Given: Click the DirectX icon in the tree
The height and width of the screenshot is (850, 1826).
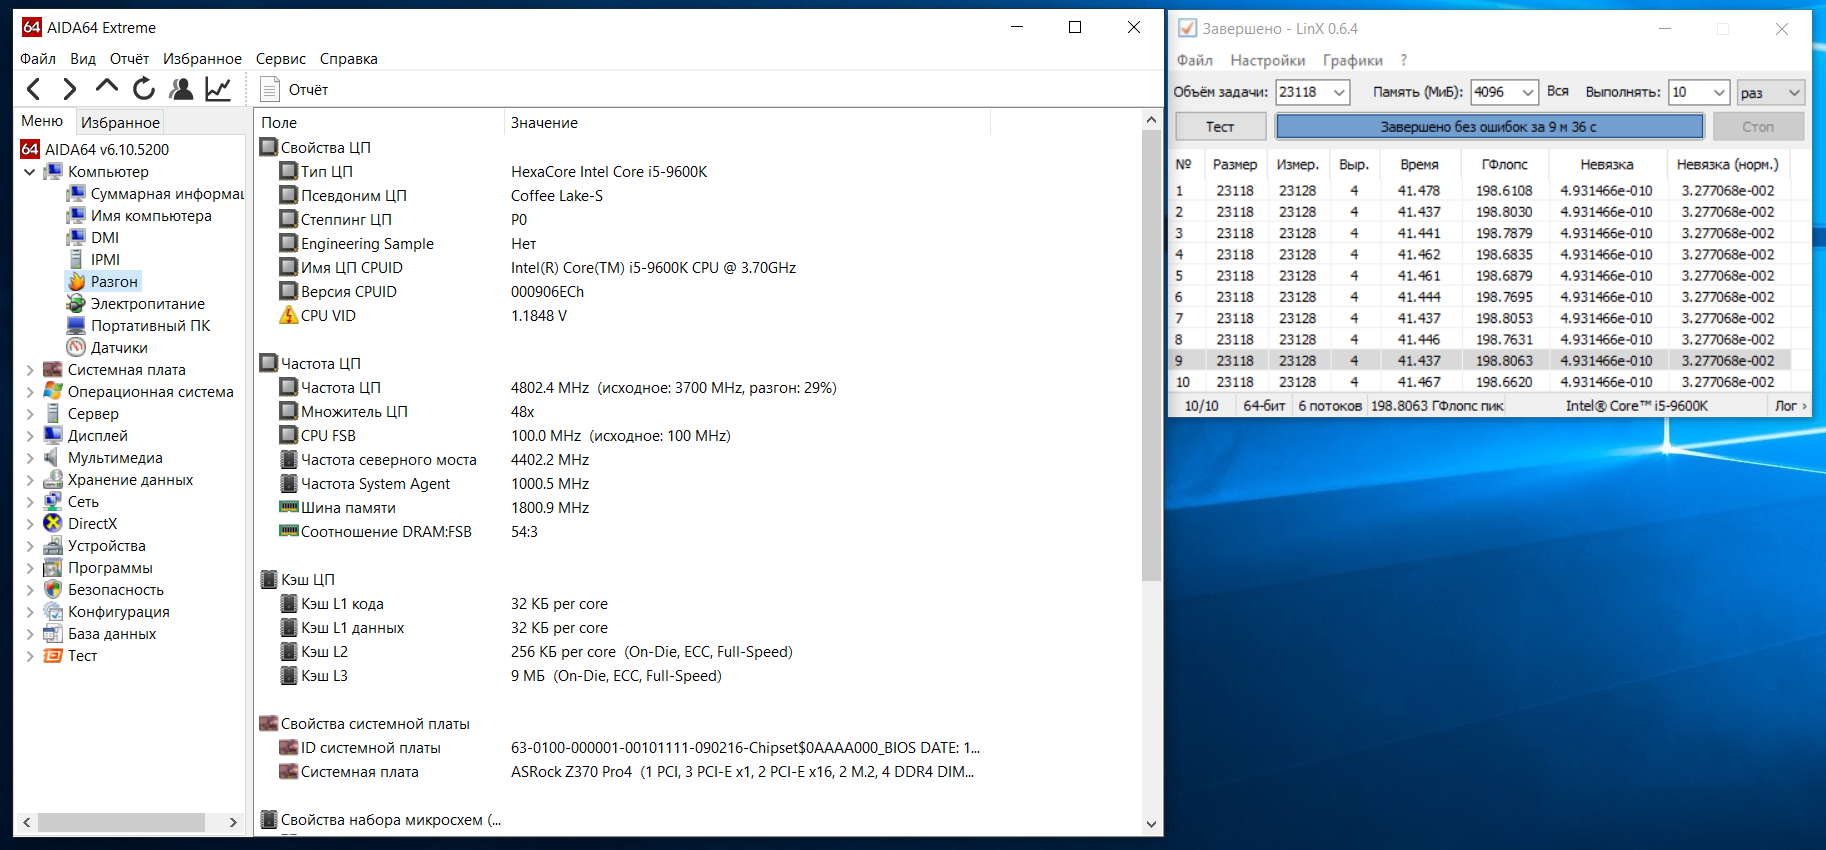Looking at the screenshot, I should pyautogui.click(x=53, y=524).
